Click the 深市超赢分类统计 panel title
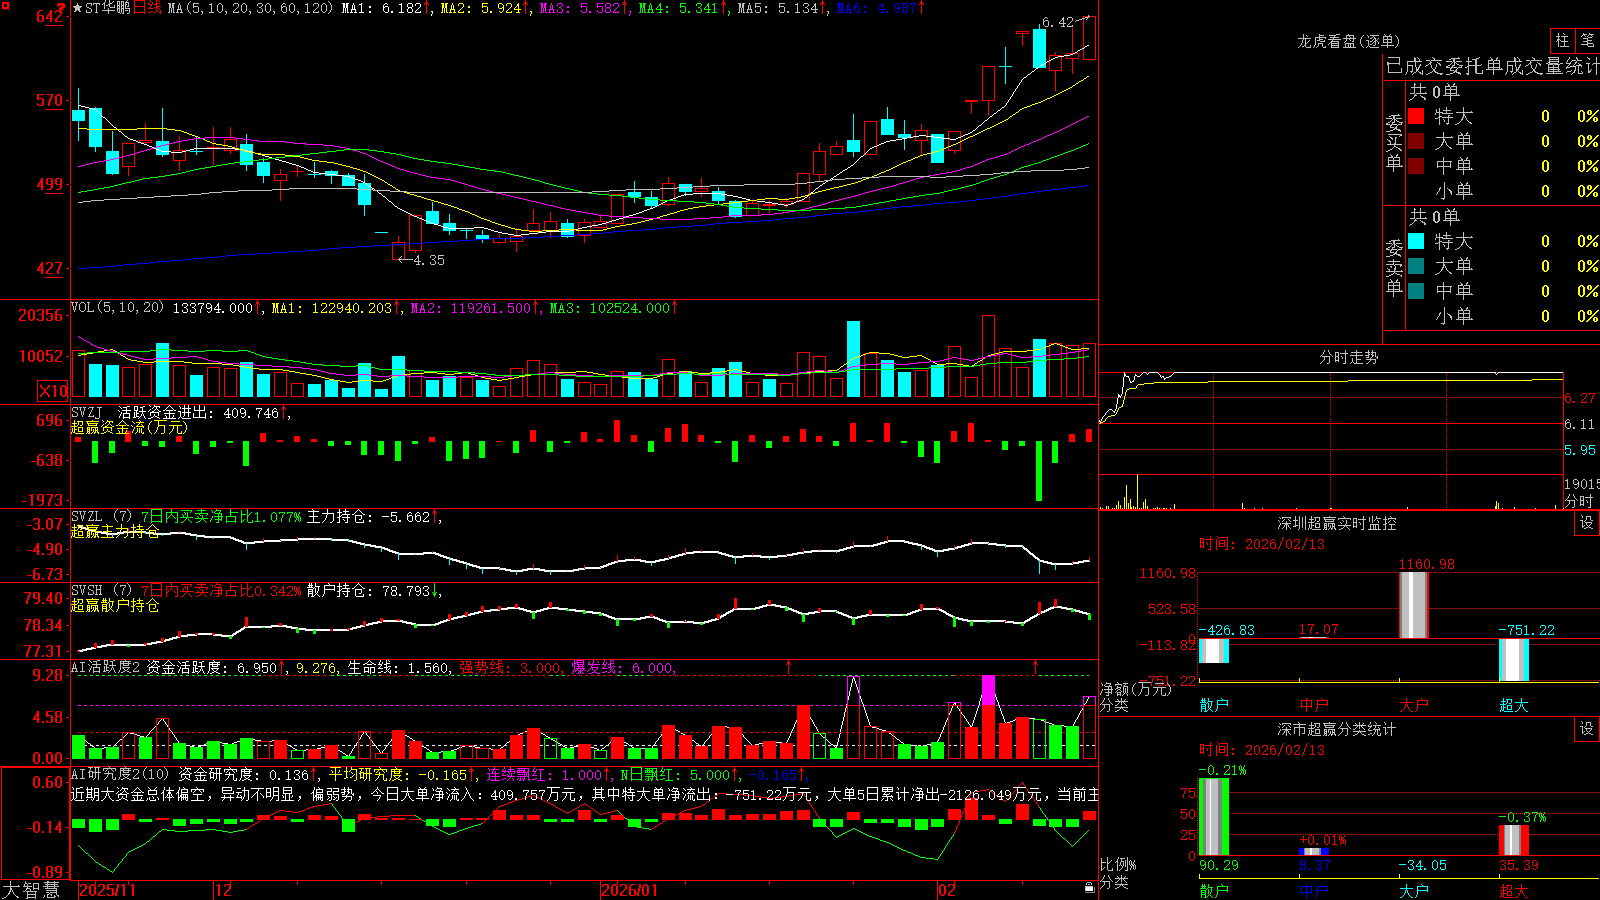The width and height of the screenshot is (1600, 900). (x=1336, y=729)
